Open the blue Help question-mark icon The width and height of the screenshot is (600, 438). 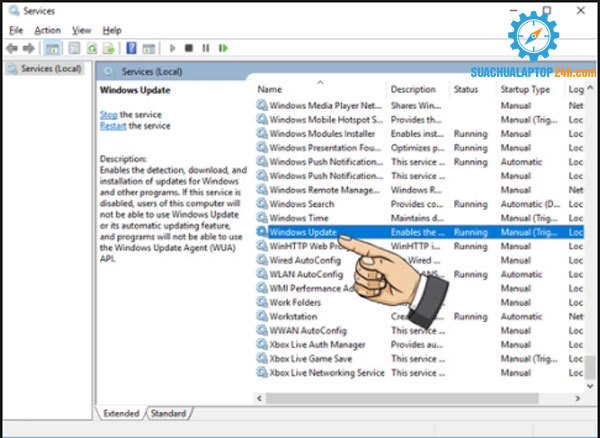[131, 48]
